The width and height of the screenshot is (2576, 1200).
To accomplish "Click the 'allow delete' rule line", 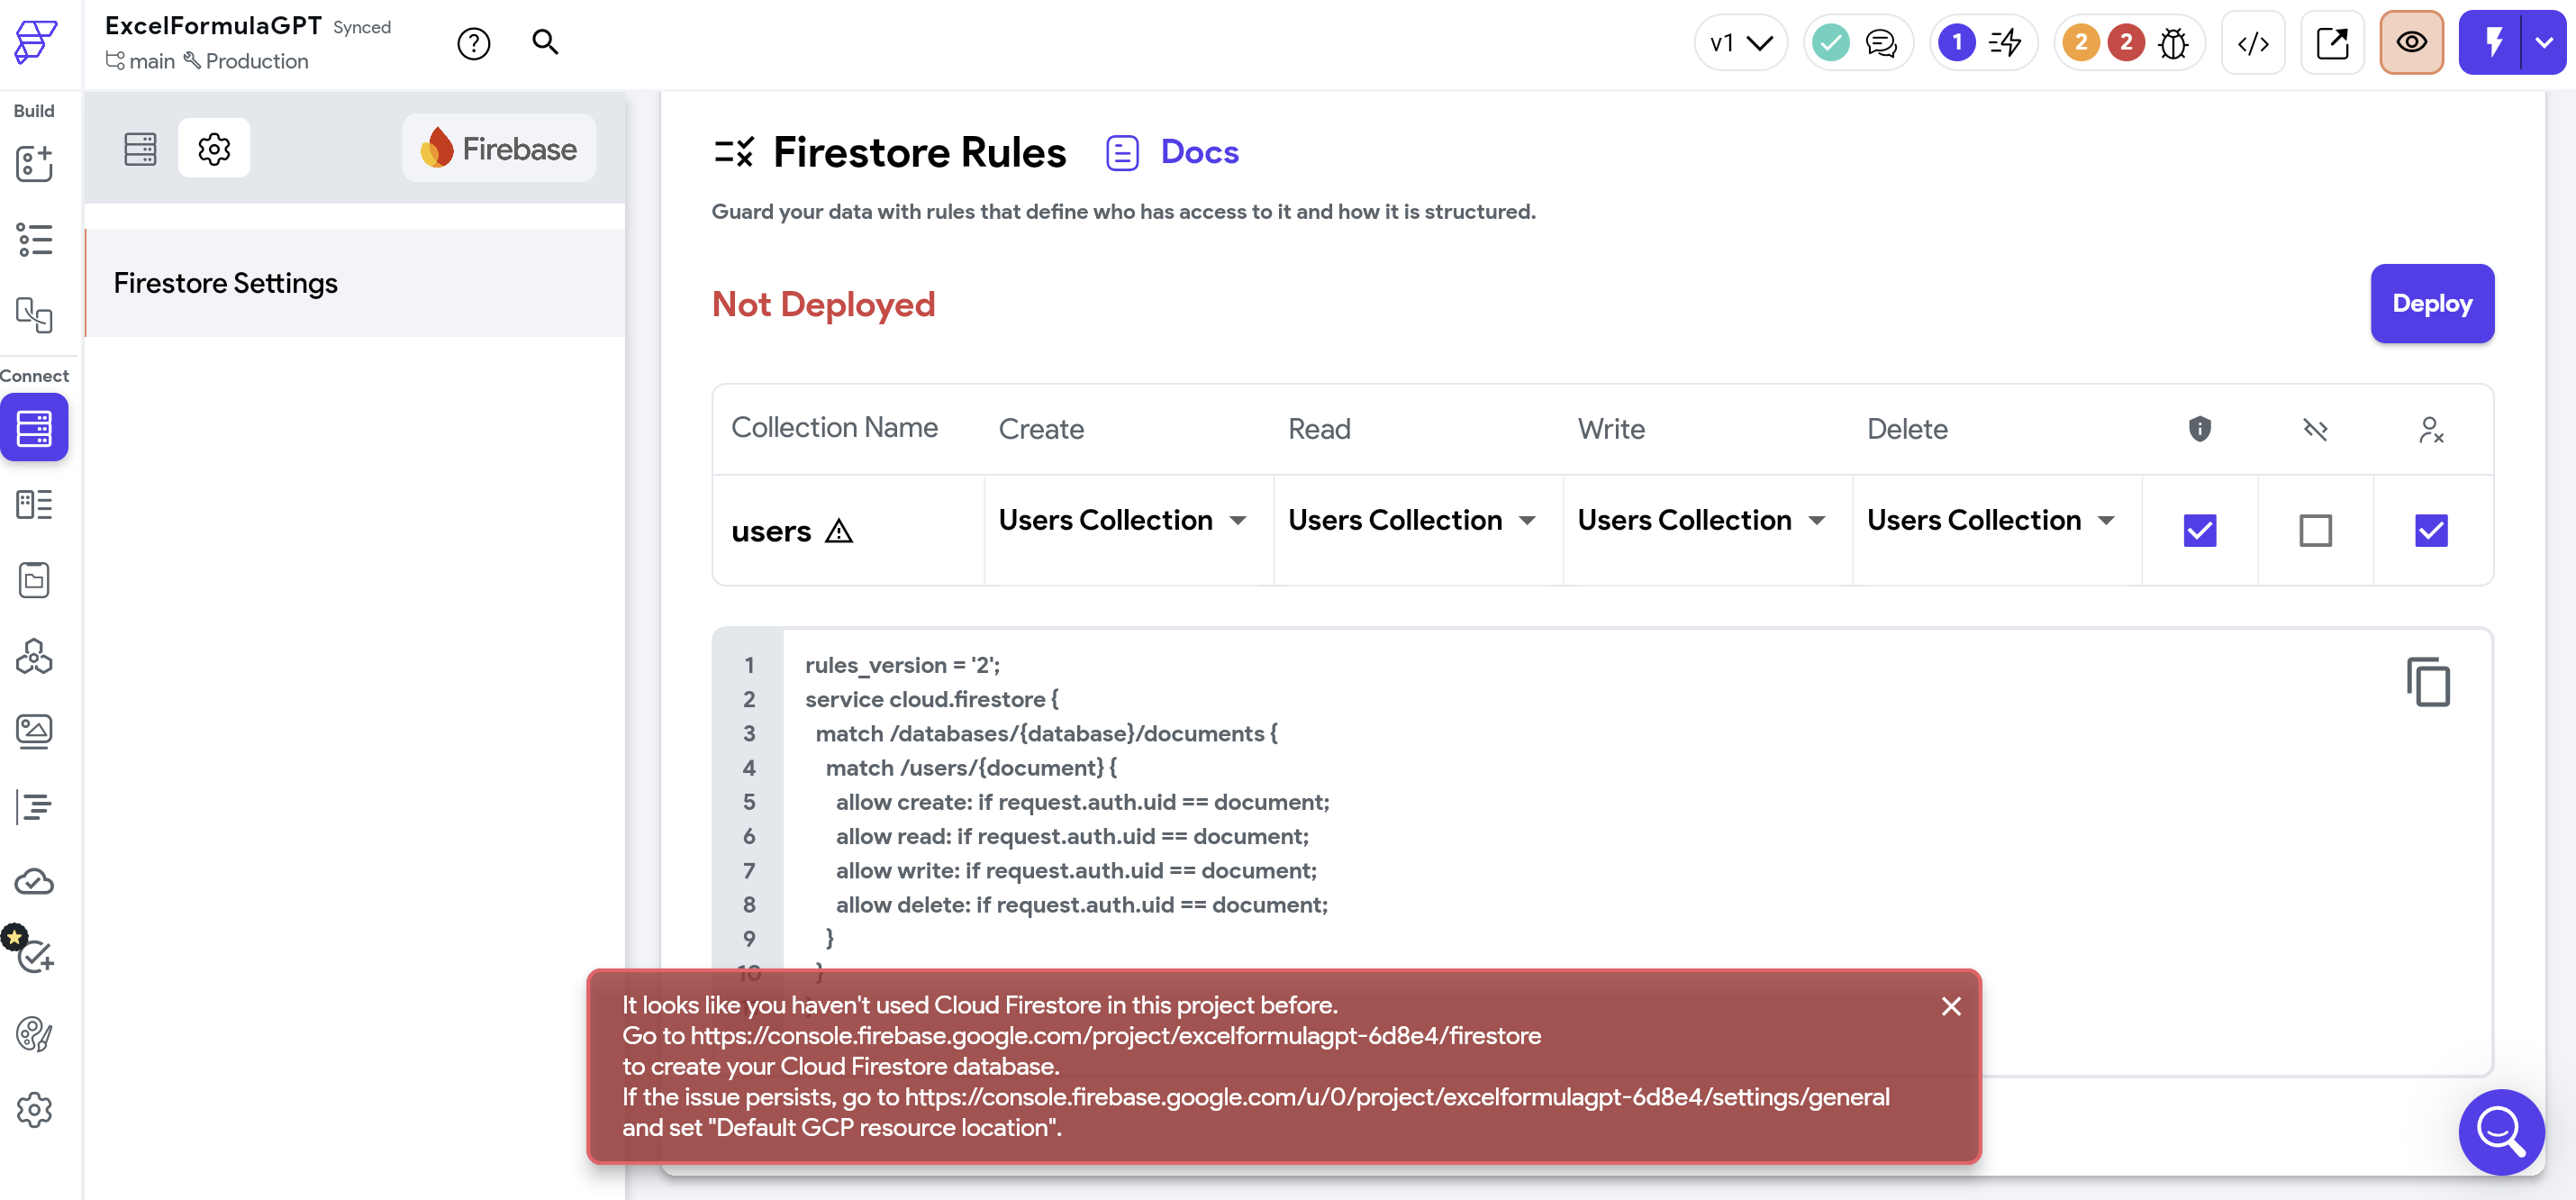I will pyautogui.click(x=1081, y=905).
